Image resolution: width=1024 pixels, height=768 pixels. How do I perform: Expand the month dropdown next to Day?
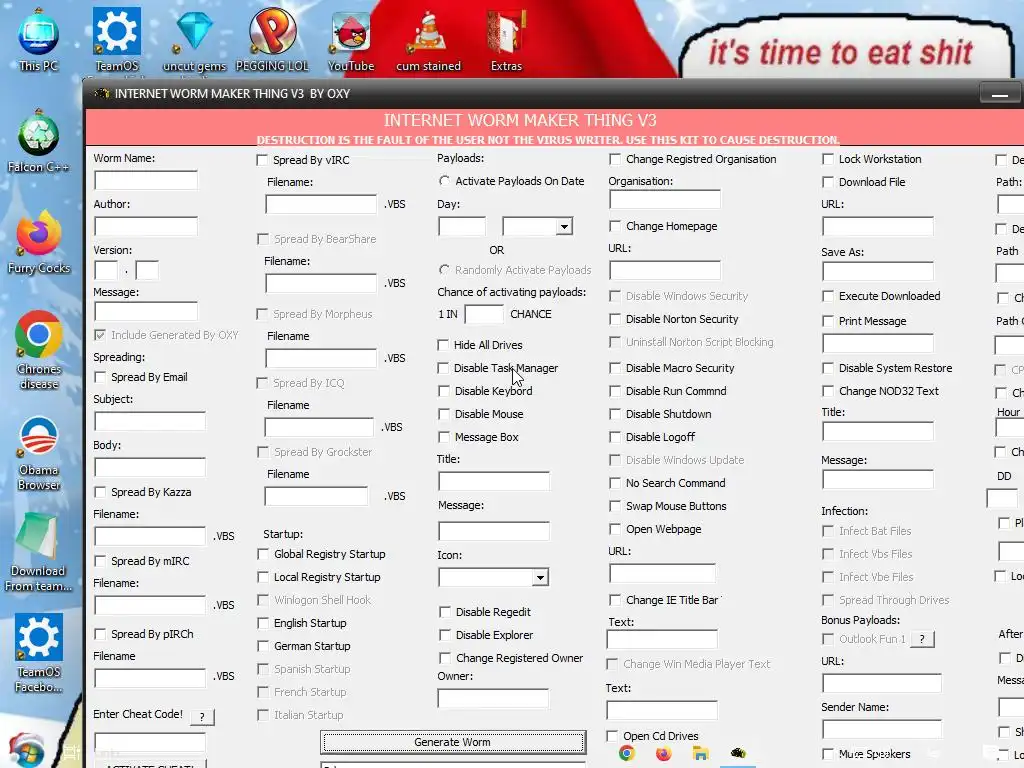(564, 227)
